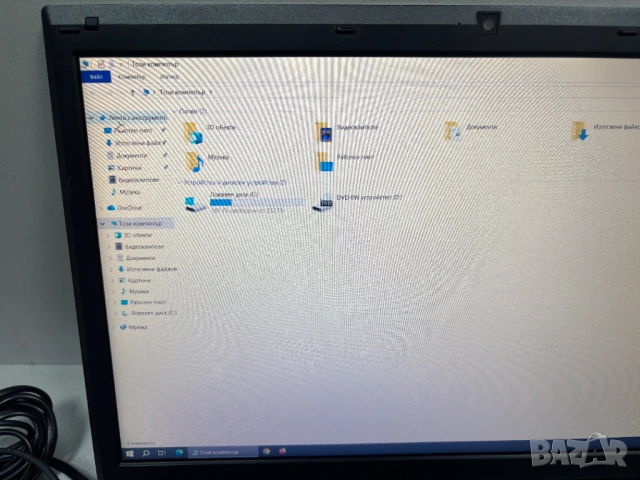Screen dimensions: 640x480
Task: Click the Forward navigation arrow
Action: pos(109,93)
